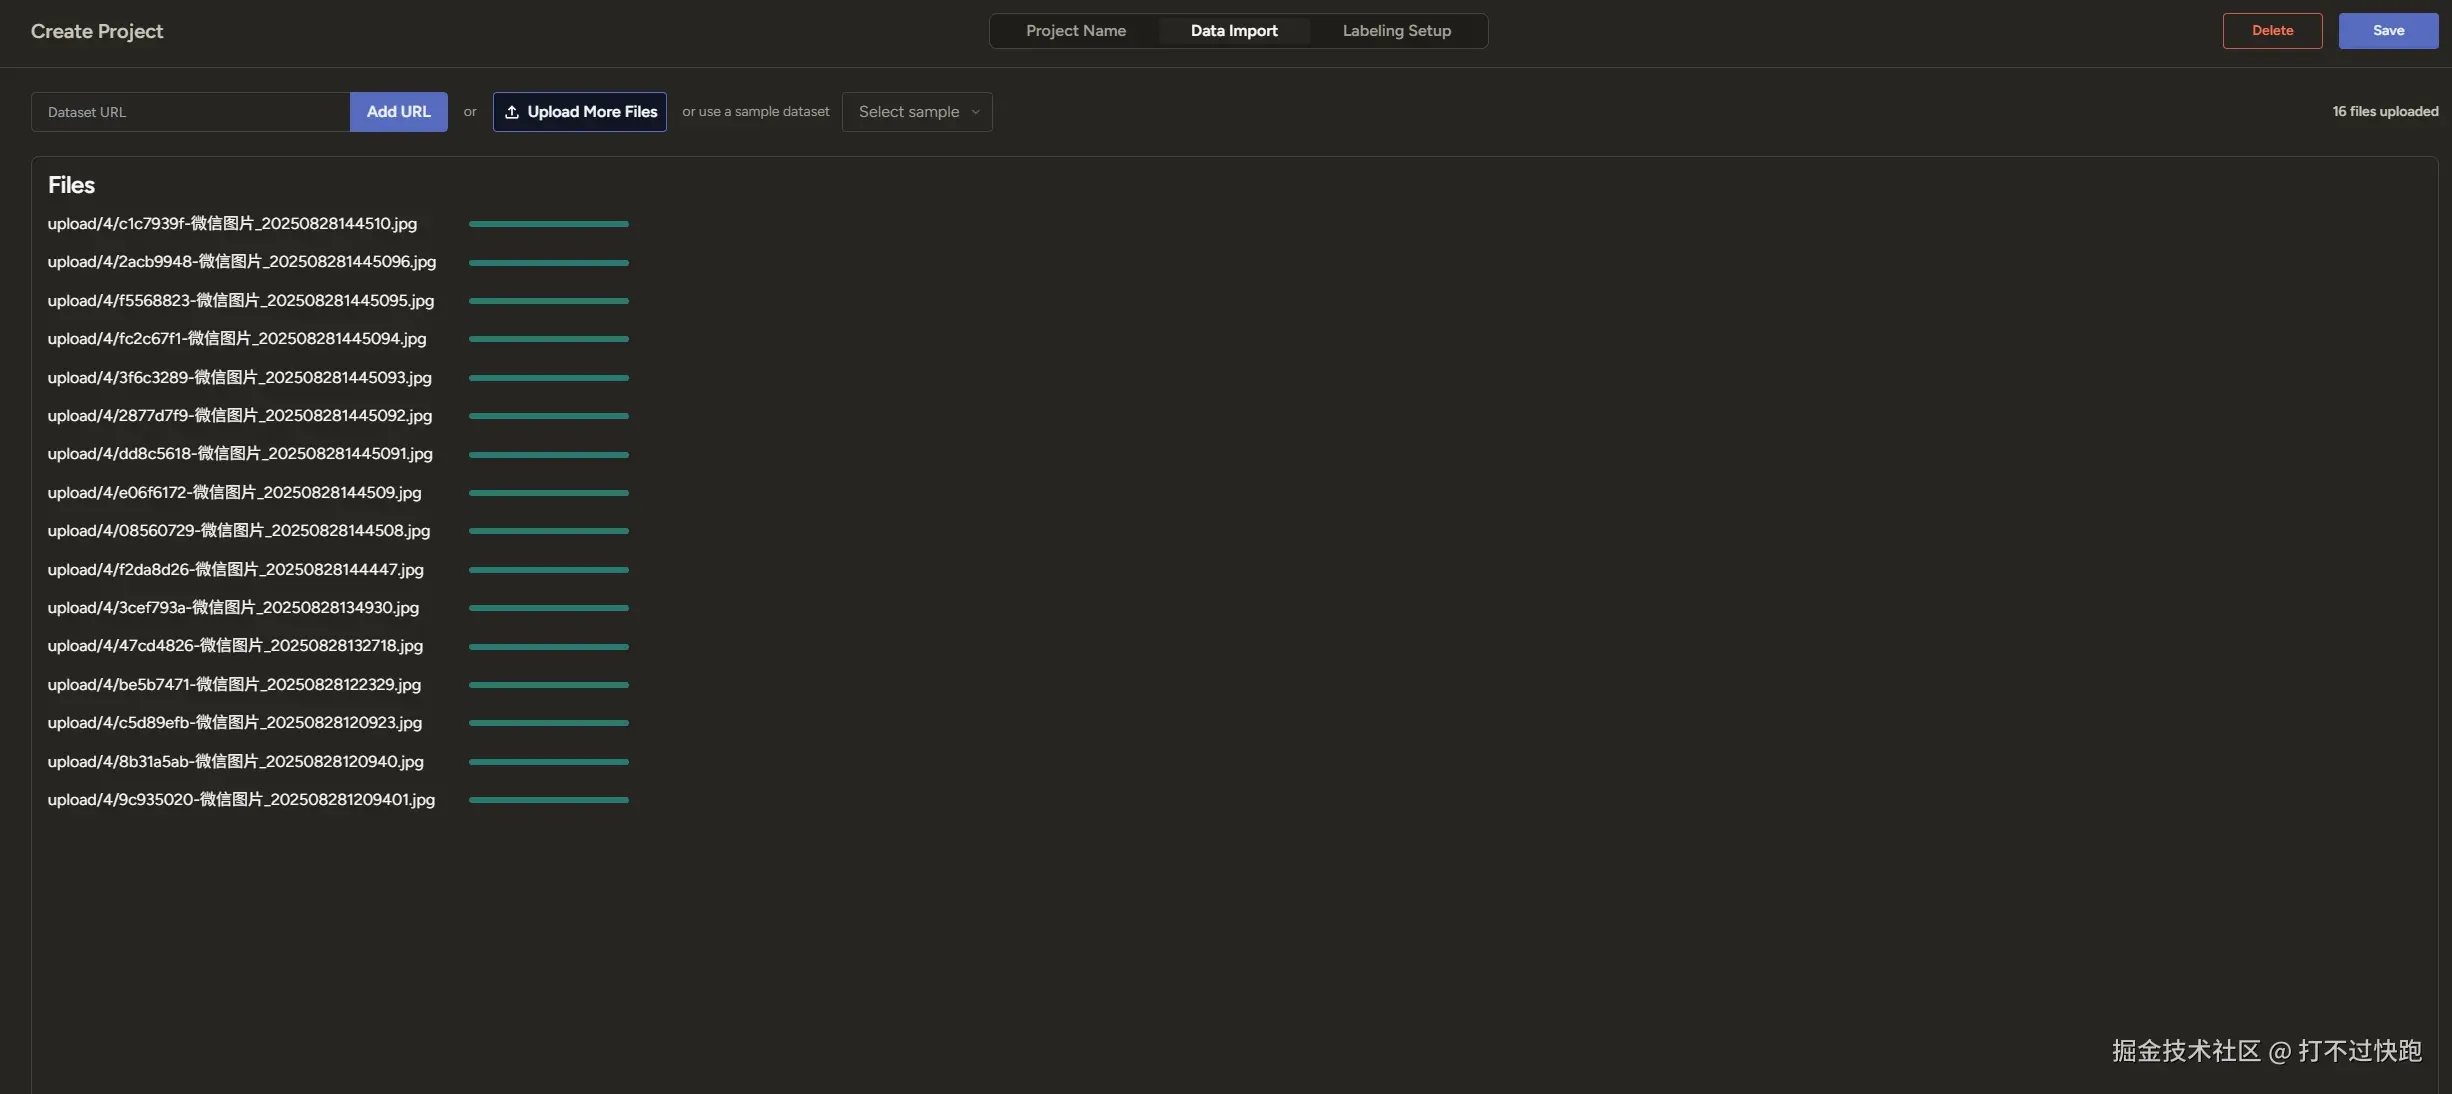Select file f5568823 ending 1445095.jpg
This screenshot has height=1094, width=2452.
(241, 301)
